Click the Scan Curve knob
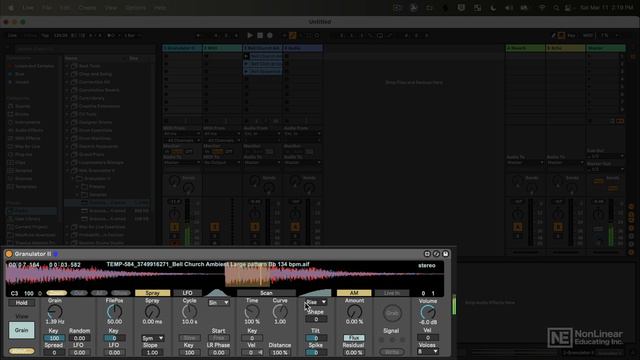 [x=280, y=311]
